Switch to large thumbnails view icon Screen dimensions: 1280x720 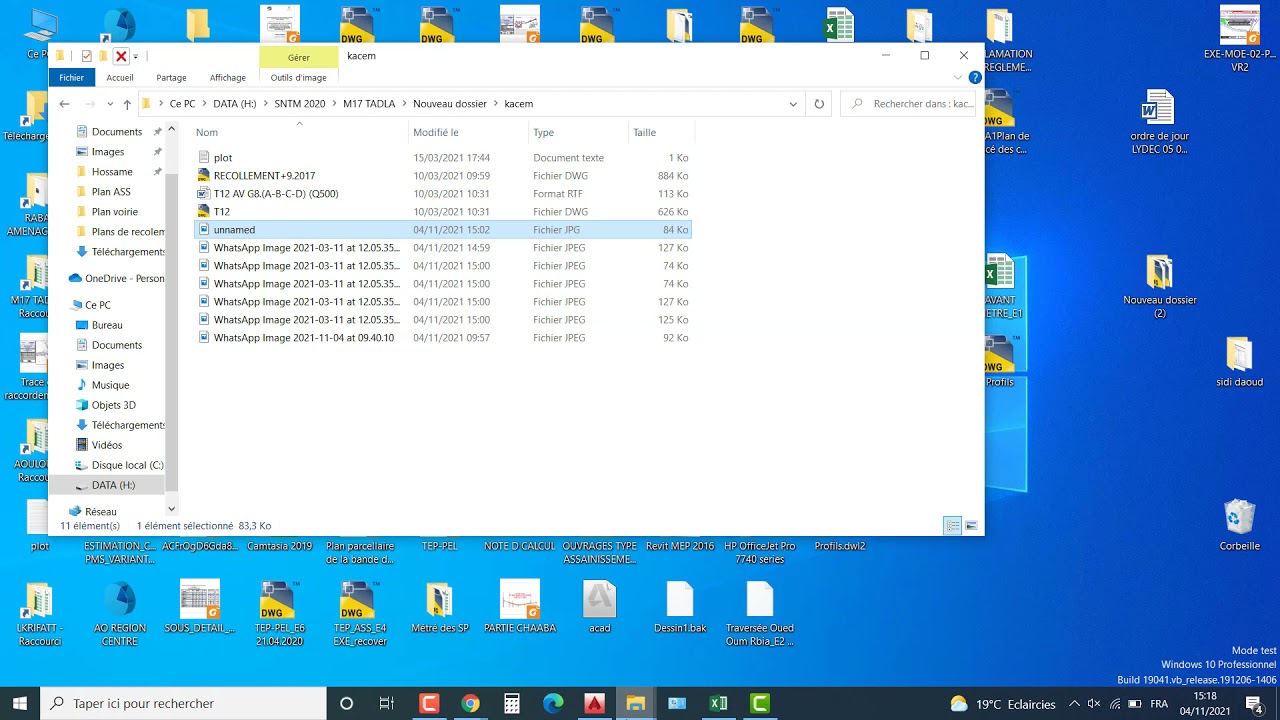[x=971, y=526]
